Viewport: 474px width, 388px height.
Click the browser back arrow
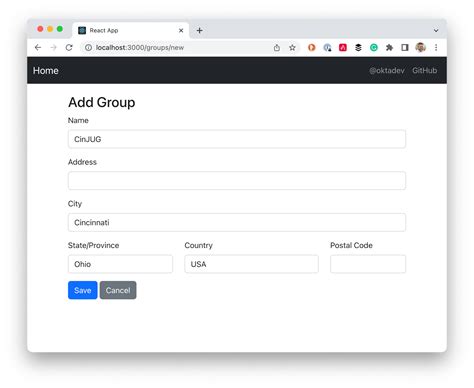click(38, 48)
